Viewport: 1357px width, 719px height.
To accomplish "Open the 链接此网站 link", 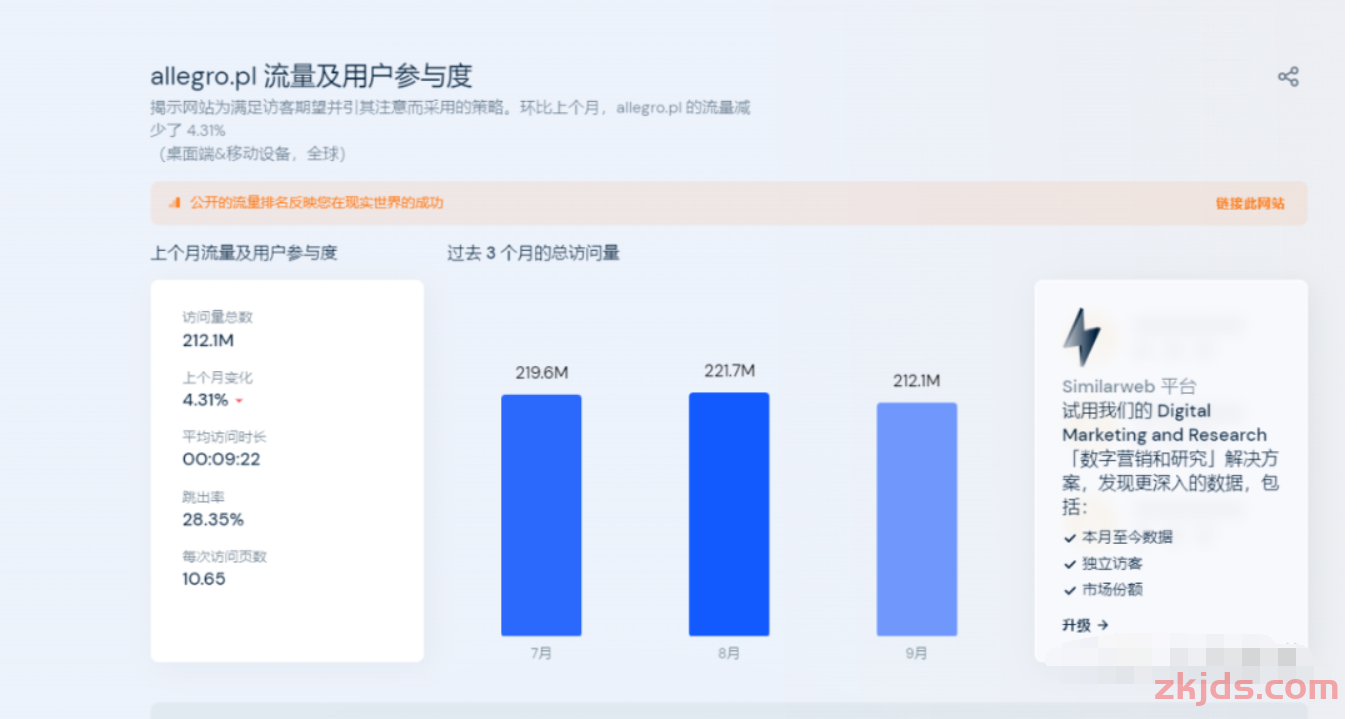I will [1250, 203].
